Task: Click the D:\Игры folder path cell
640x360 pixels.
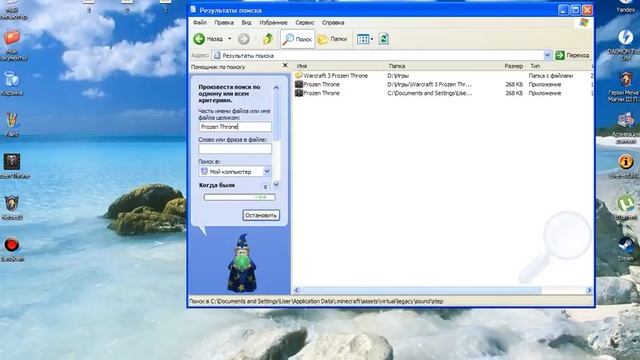Action: click(x=398, y=76)
